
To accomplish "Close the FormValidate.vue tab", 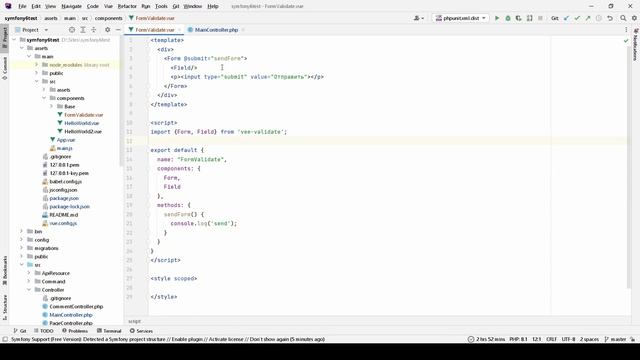I will click(179, 30).
